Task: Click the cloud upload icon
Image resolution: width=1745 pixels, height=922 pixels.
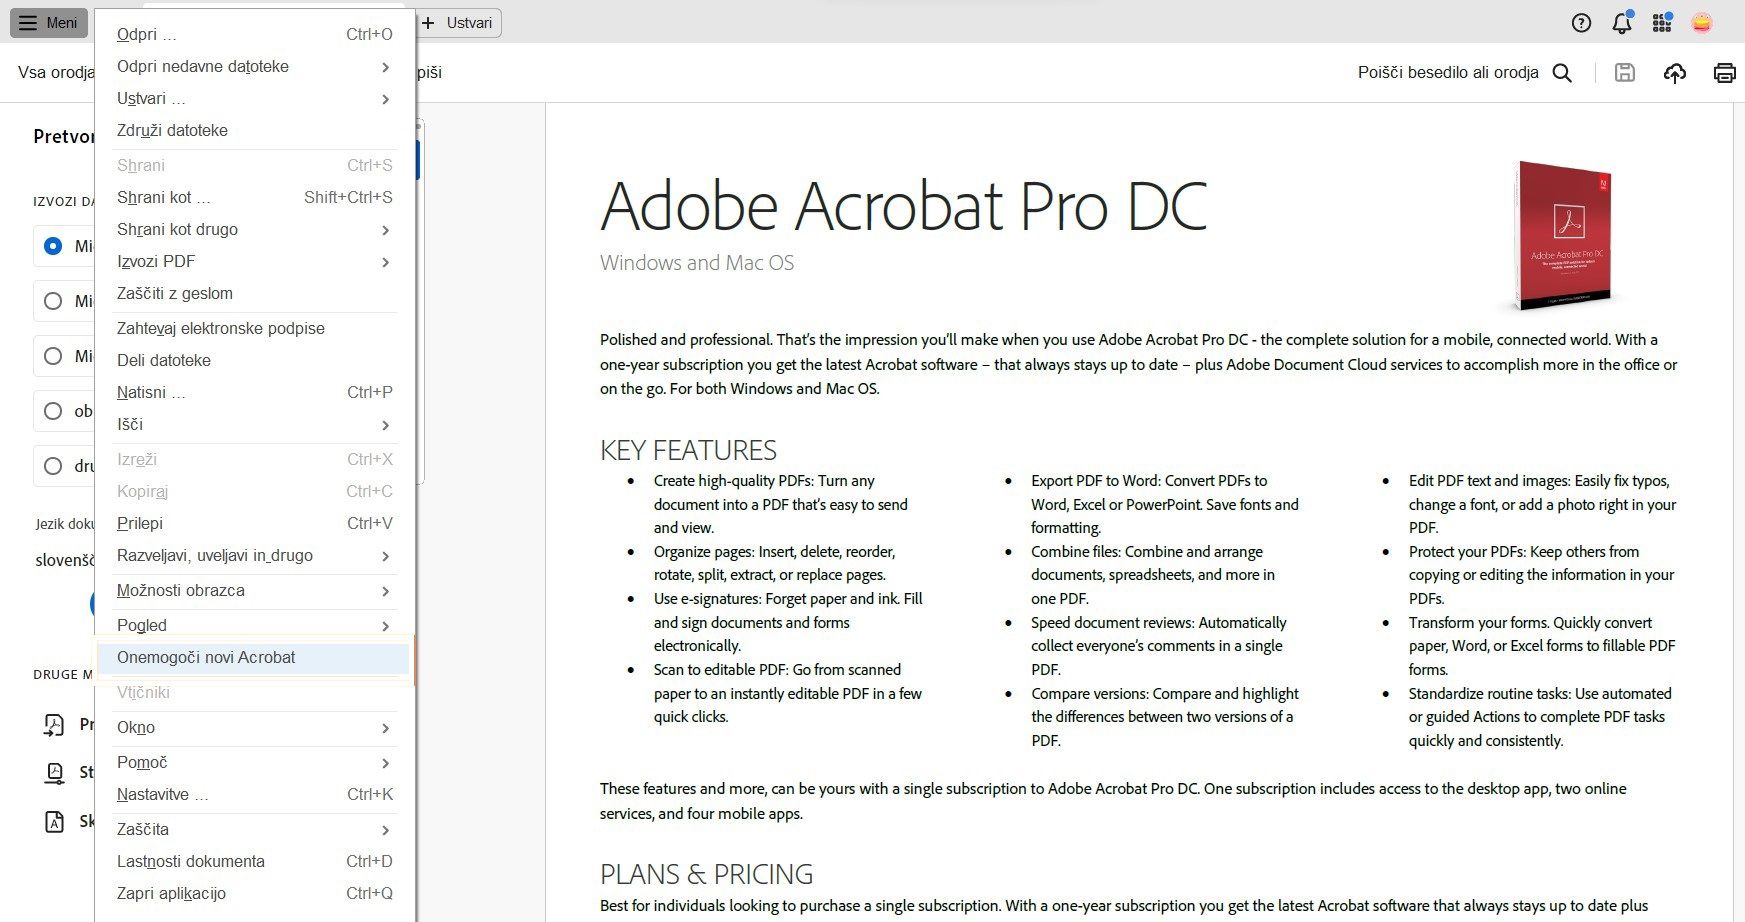Action: point(1674,73)
